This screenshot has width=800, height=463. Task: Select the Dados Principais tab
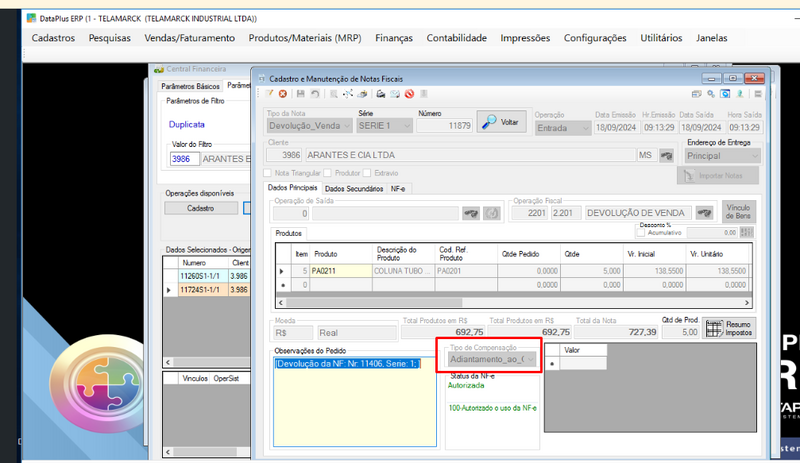click(x=292, y=188)
